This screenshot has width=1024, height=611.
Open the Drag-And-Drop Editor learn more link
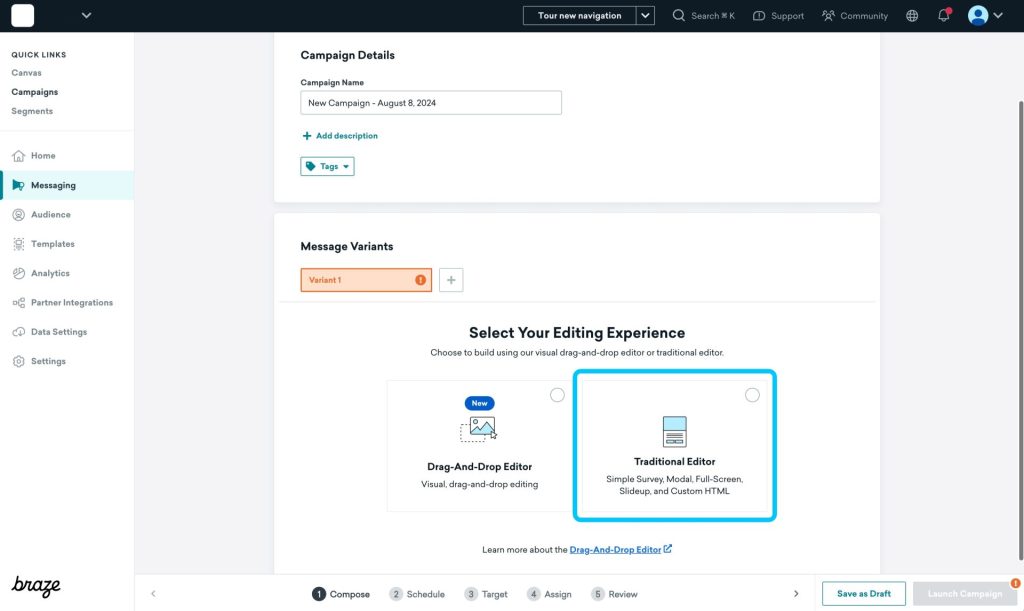pos(615,550)
